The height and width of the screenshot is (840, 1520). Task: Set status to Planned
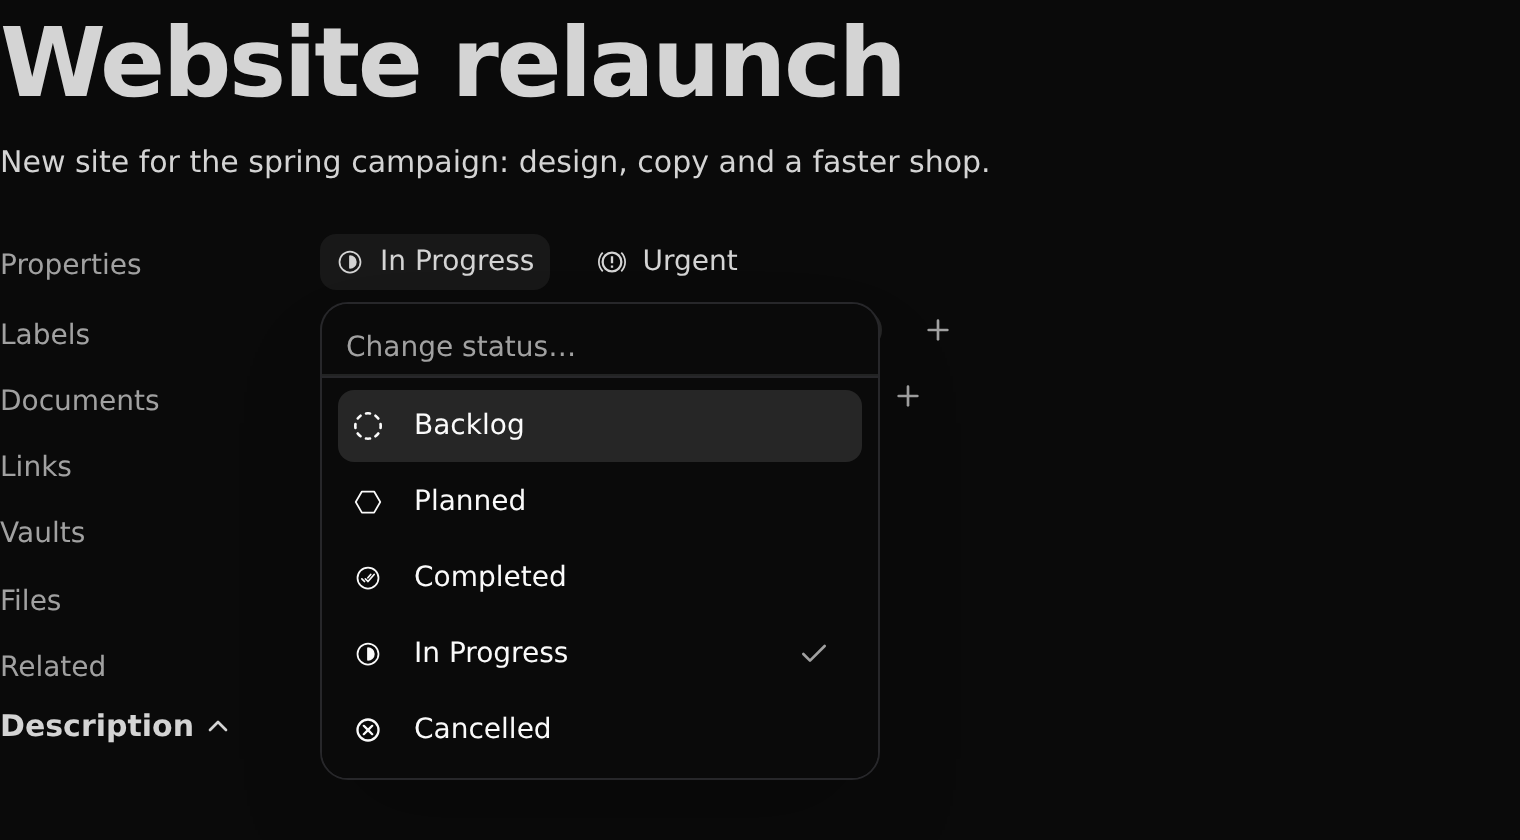coord(600,502)
